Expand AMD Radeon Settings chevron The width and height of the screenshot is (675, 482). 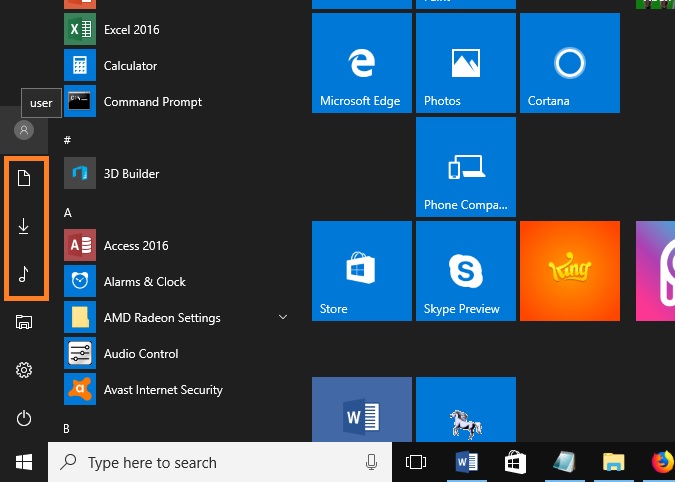(283, 317)
